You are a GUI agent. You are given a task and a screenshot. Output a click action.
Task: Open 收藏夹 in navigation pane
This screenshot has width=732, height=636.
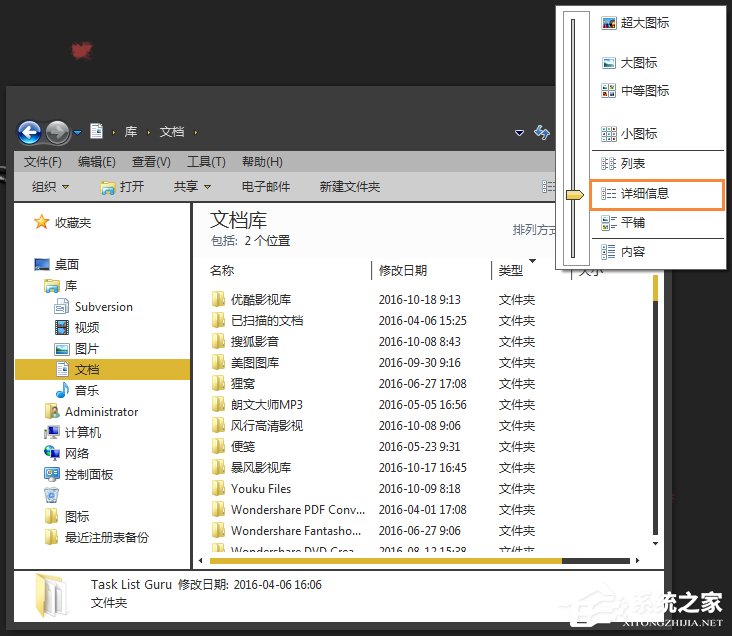tap(63, 222)
